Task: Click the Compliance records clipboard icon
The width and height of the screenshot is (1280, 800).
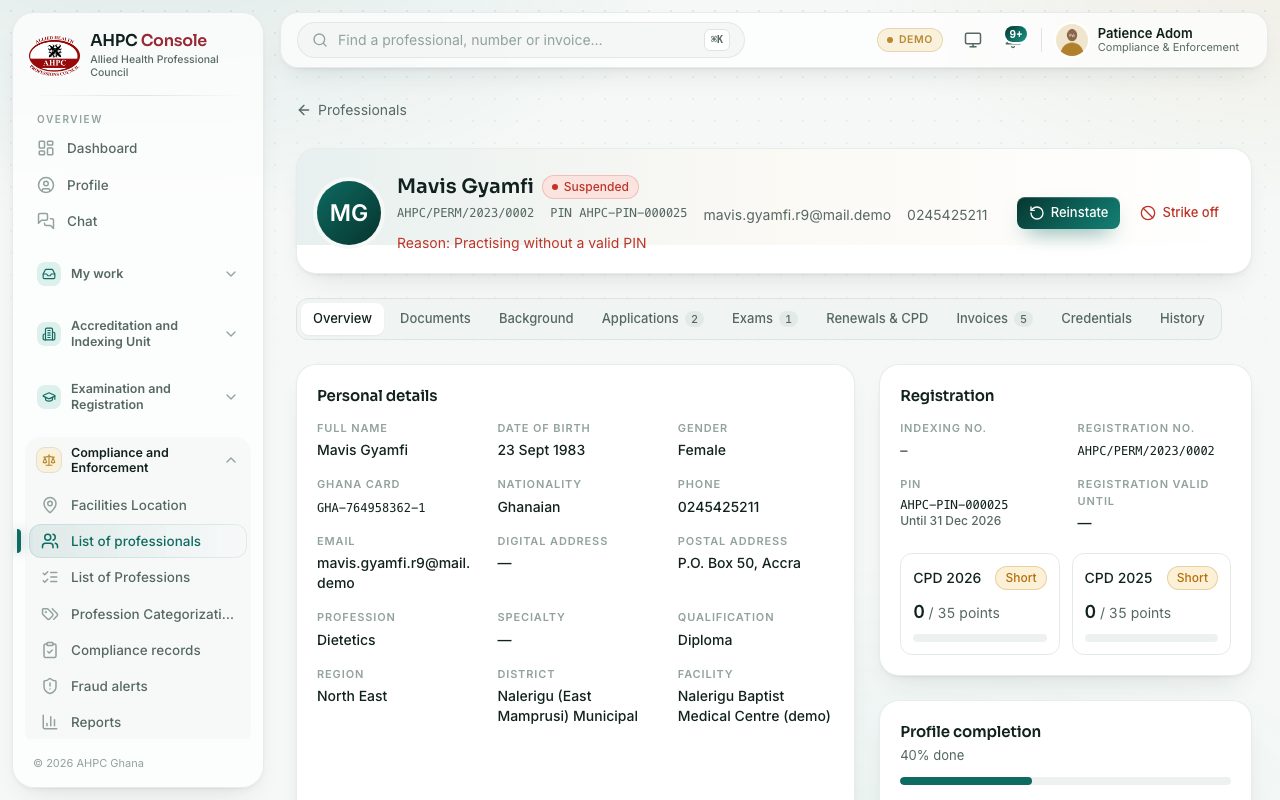Action: (50, 650)
